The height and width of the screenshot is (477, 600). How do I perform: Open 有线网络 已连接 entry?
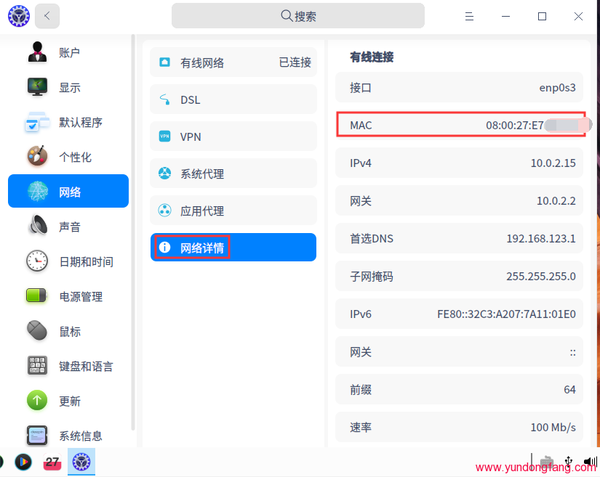point(233,62)
